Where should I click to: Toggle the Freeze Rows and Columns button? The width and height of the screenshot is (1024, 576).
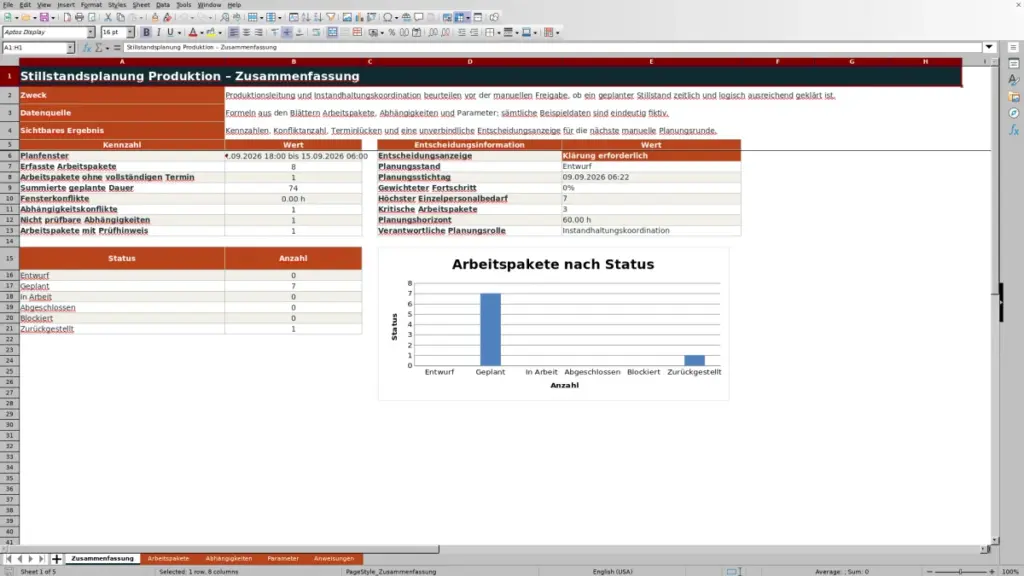click(459, 17)
